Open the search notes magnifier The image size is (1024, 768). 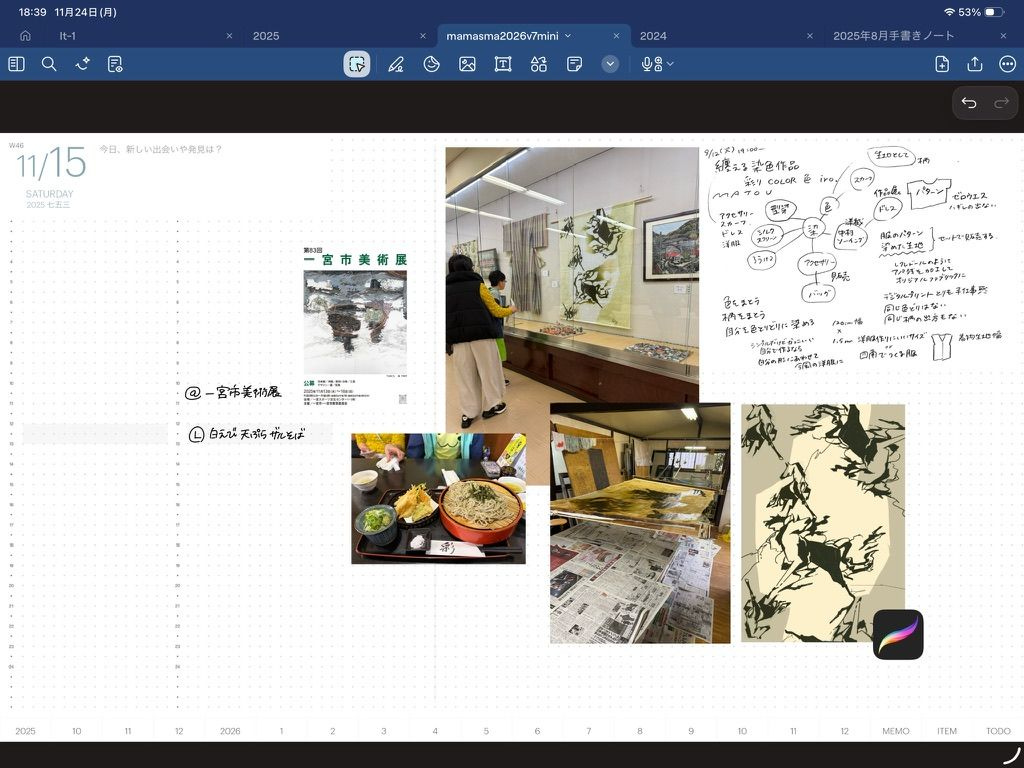49,64
